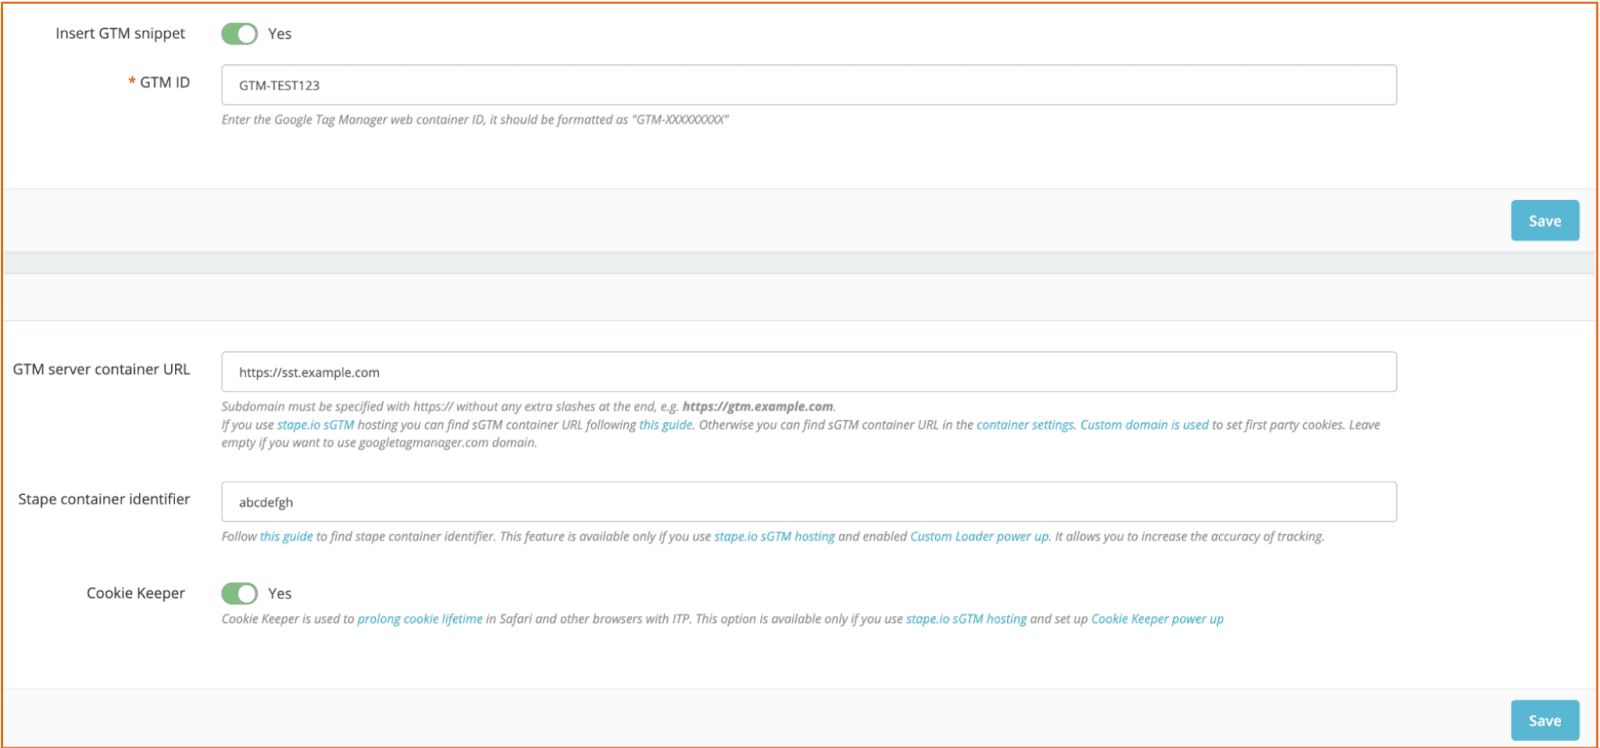Image resolution: width=1600 pixels, height=748 pixels.
Task: Open 'this guide' link under container URL
Action: click(x=666, y=425)
